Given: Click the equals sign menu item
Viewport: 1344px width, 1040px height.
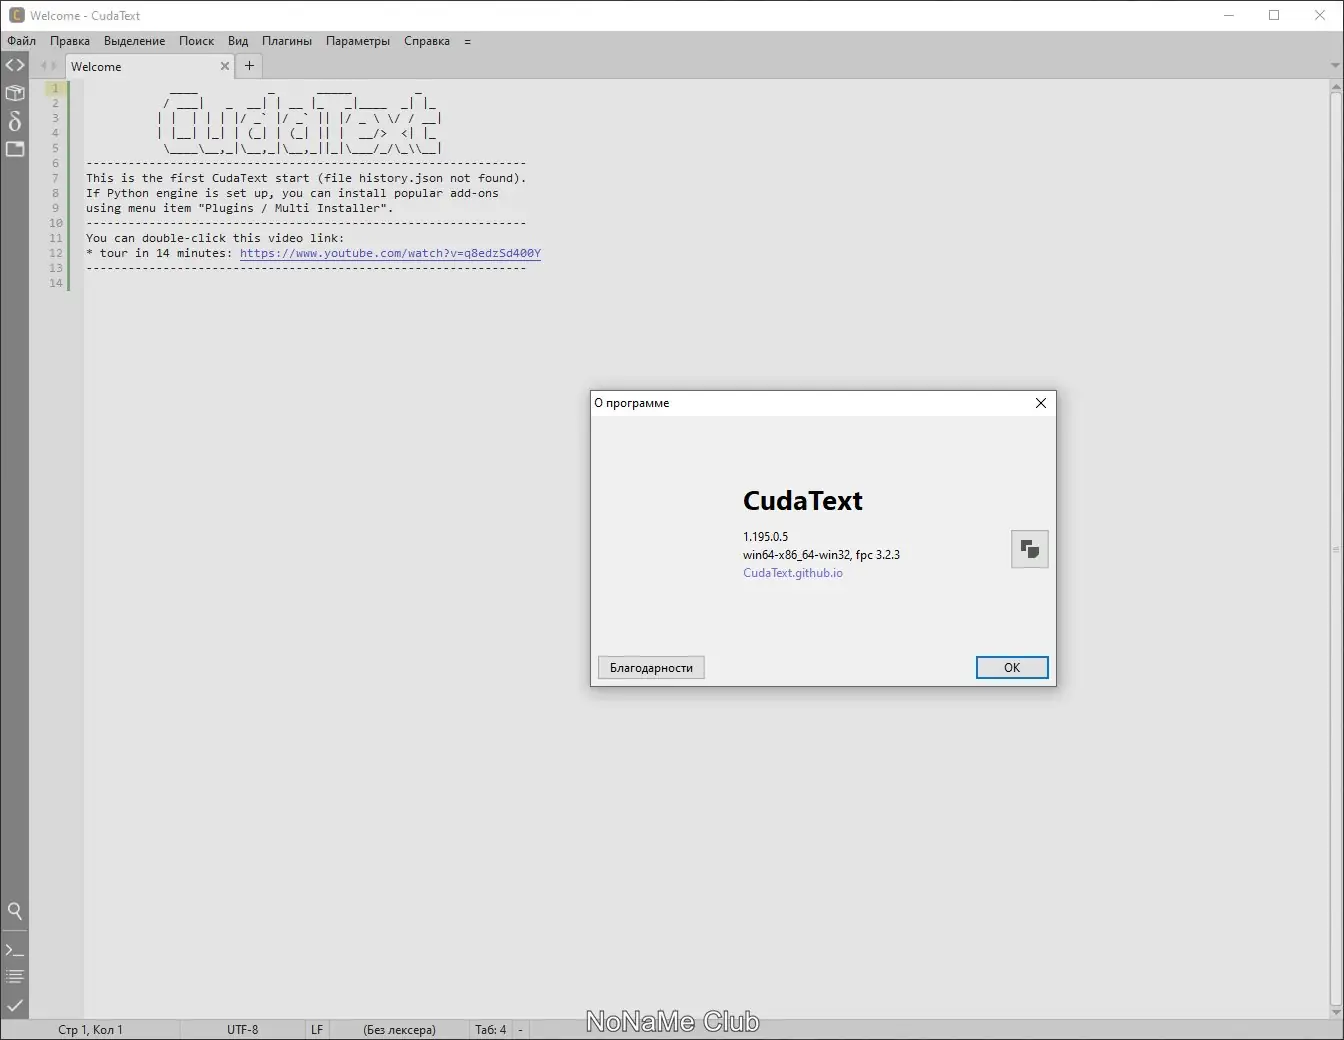Looking at the screenshot, I should 467,41.
